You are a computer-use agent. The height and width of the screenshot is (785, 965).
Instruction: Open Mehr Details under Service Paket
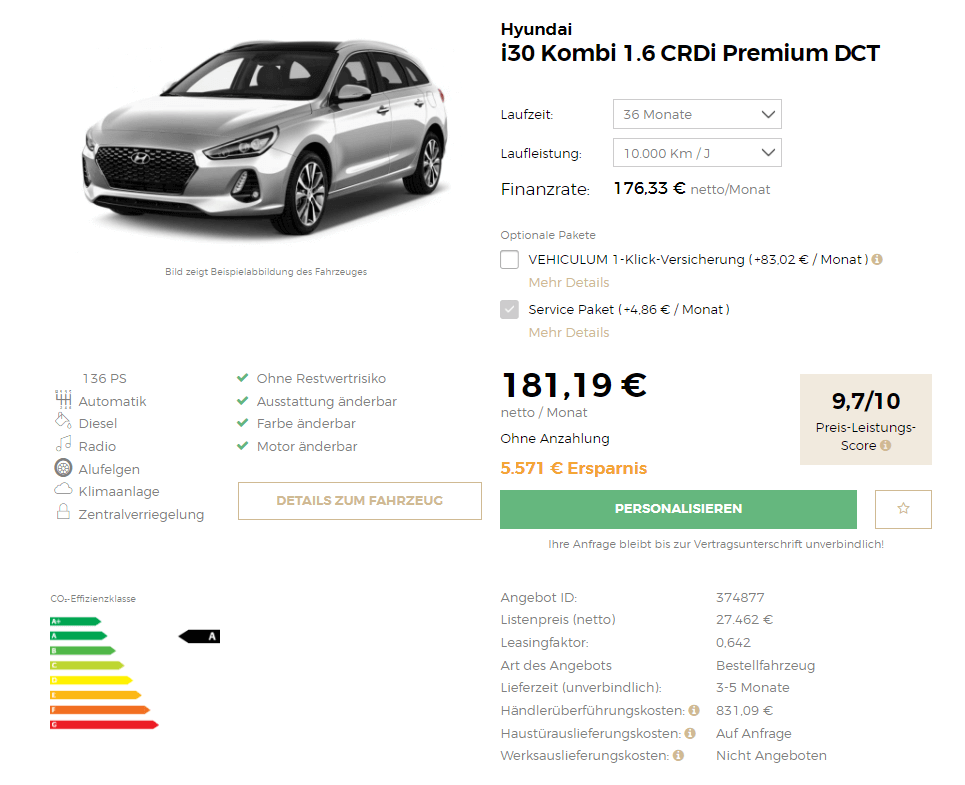click(x=569, y=333)
